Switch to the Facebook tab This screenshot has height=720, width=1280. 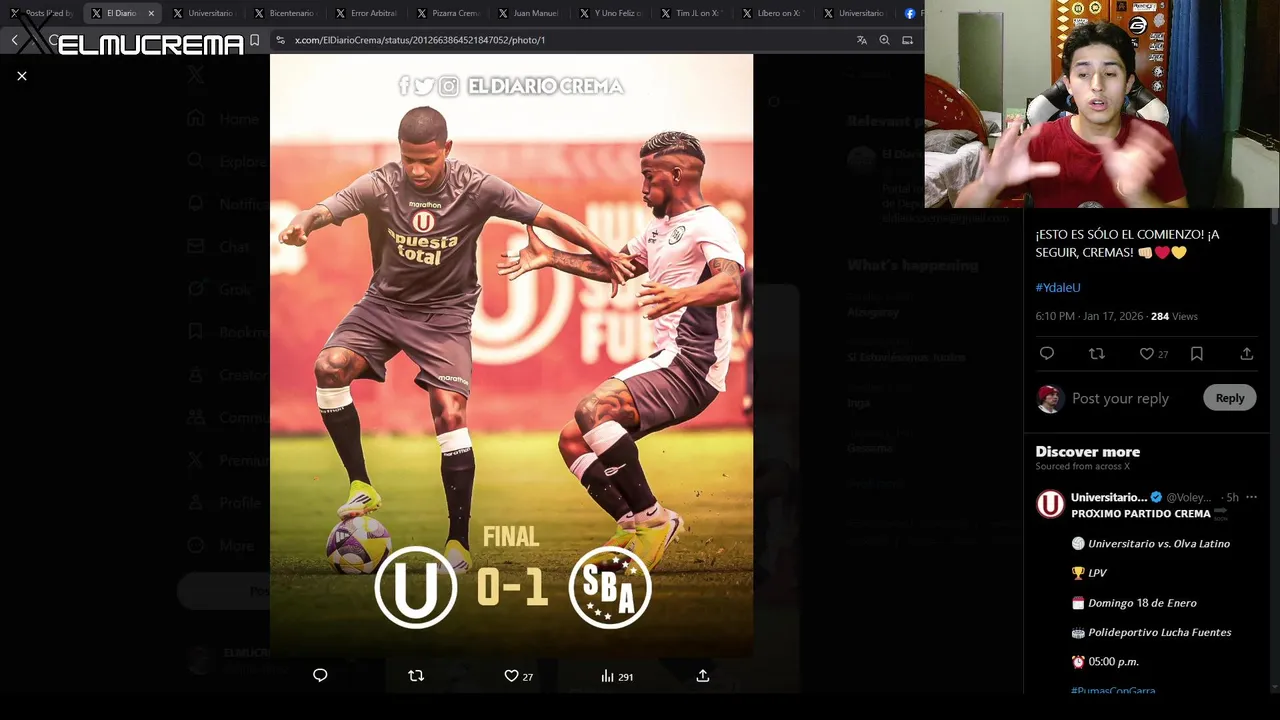coord(912,13)
